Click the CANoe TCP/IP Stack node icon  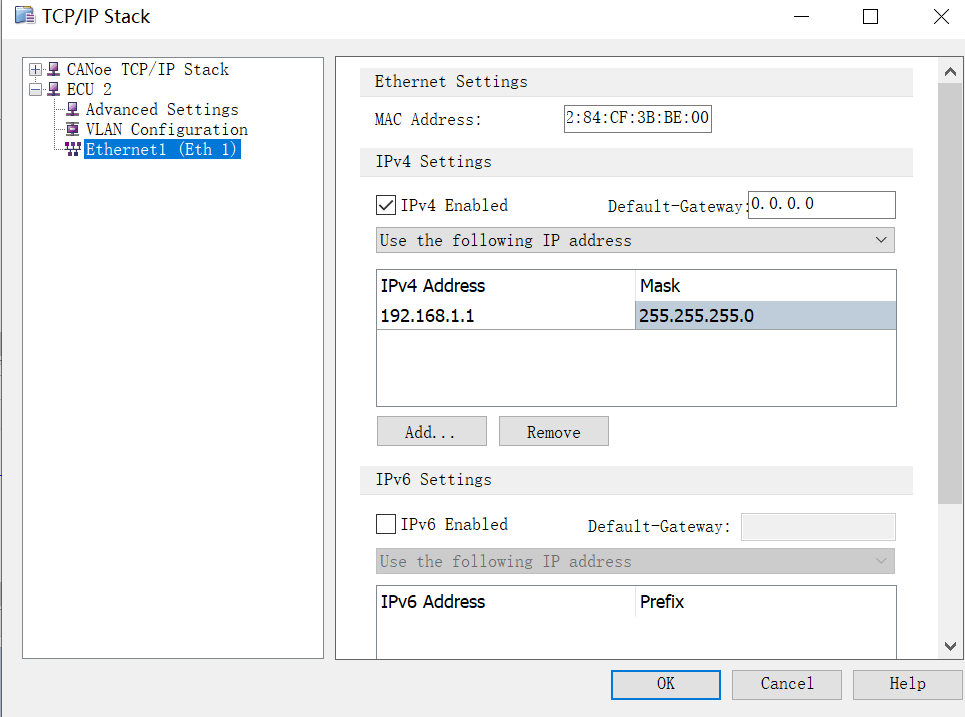click(x=53, y=69)
